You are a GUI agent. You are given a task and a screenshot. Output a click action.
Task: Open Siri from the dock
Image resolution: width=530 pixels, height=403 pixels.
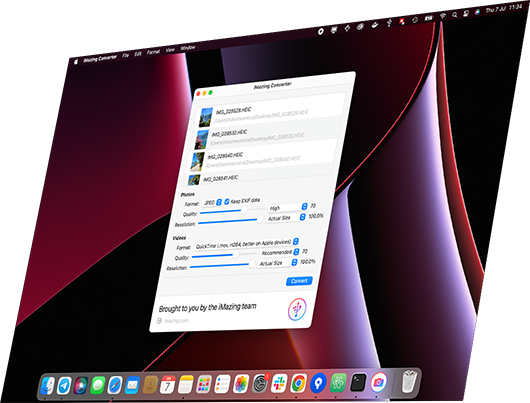(x=81, y=385)
